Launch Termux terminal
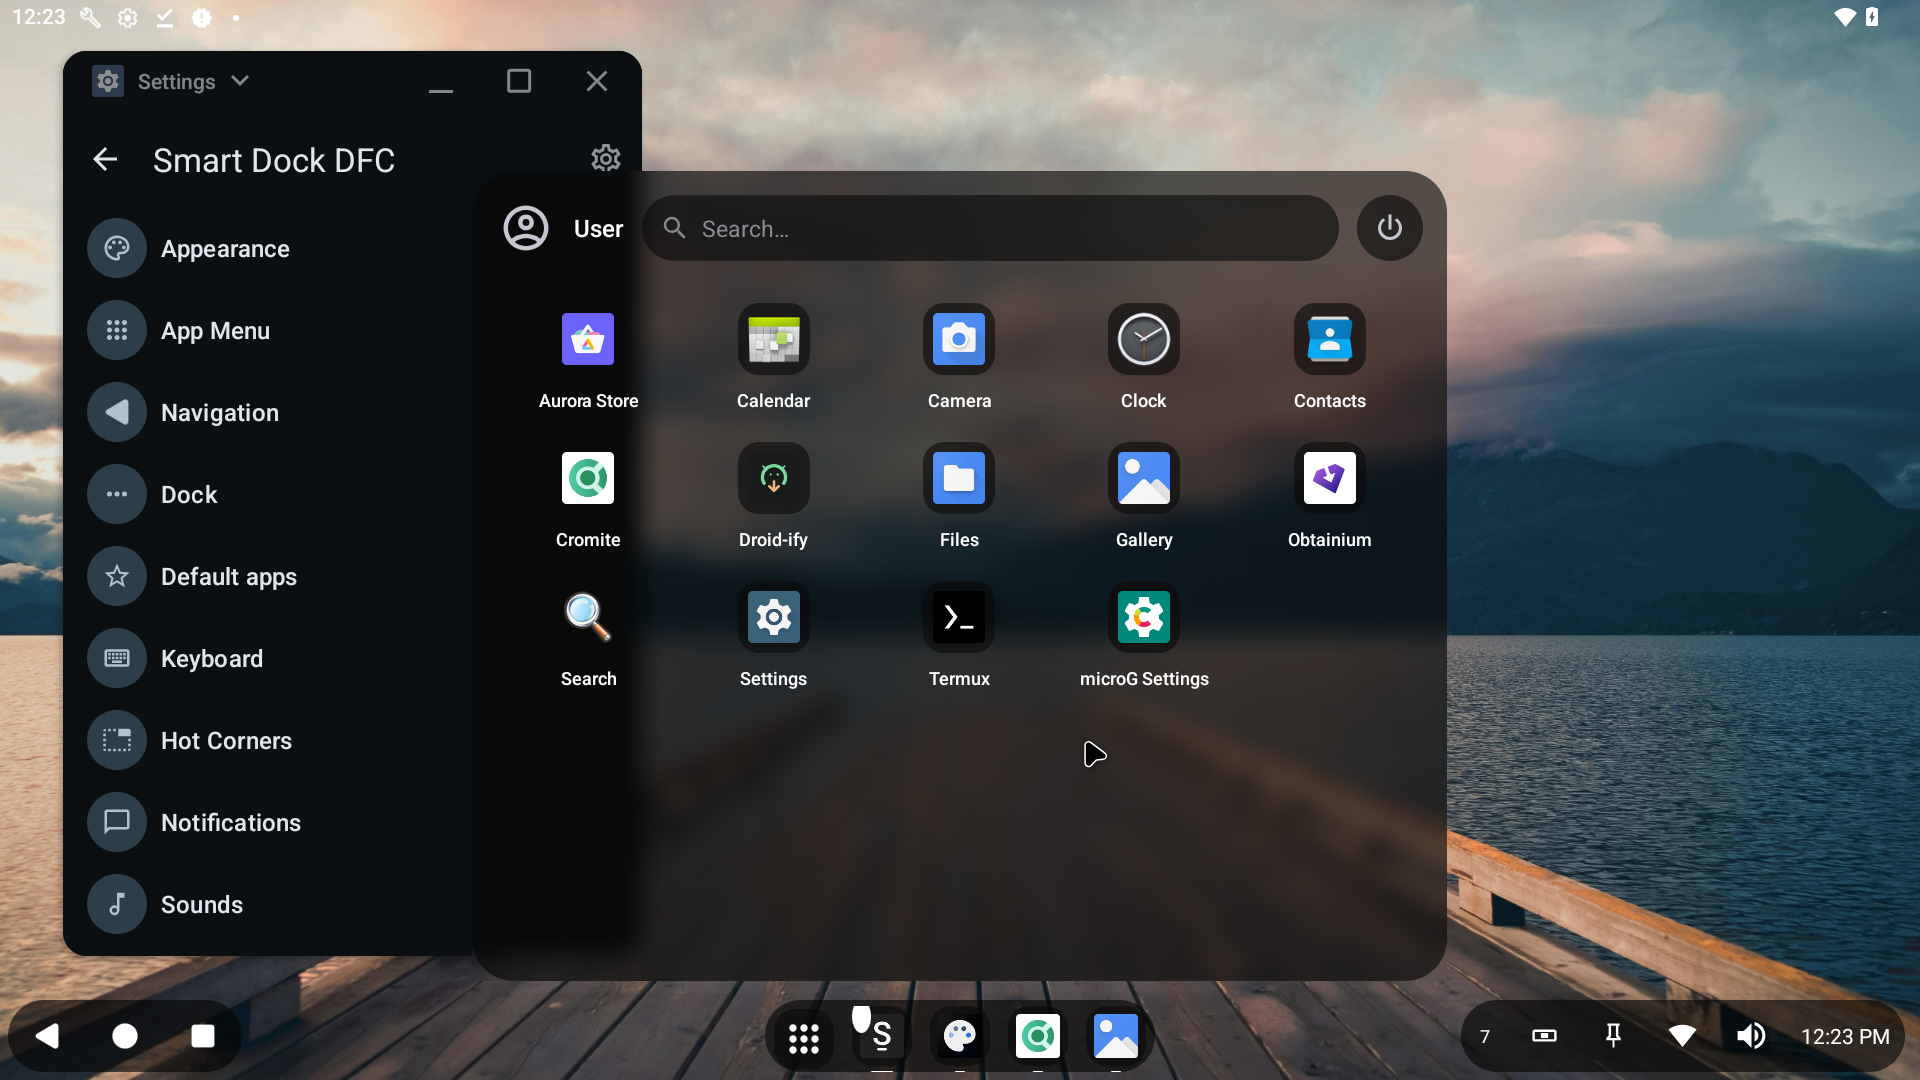 (958, 618)
